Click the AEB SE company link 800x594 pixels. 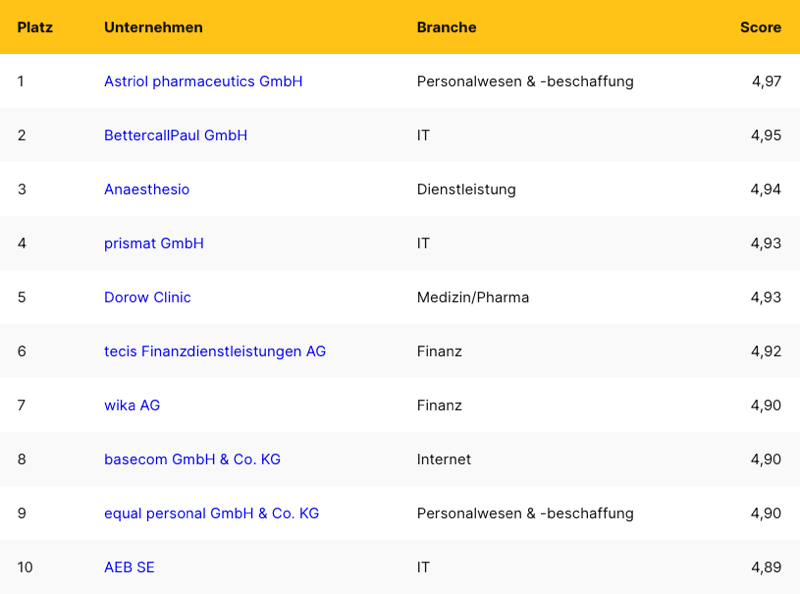click(129, 567)
